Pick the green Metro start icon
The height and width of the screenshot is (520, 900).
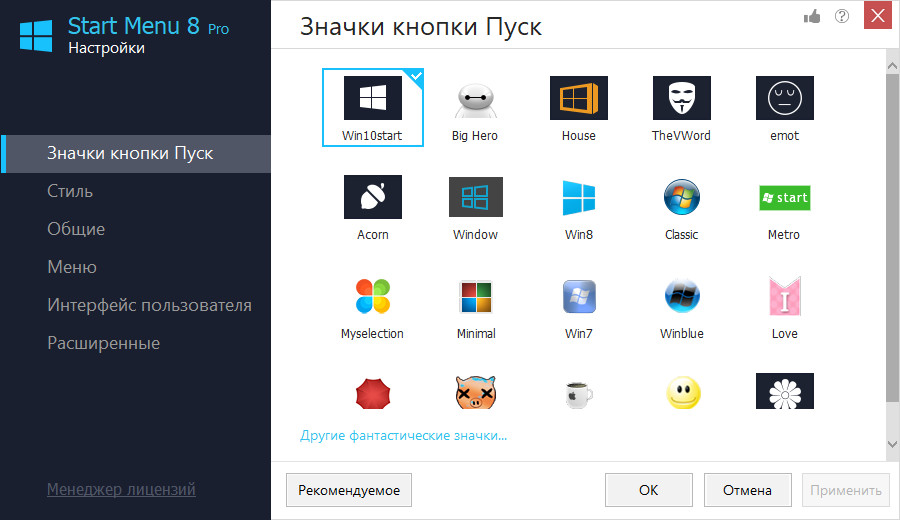tap(784, 198)
